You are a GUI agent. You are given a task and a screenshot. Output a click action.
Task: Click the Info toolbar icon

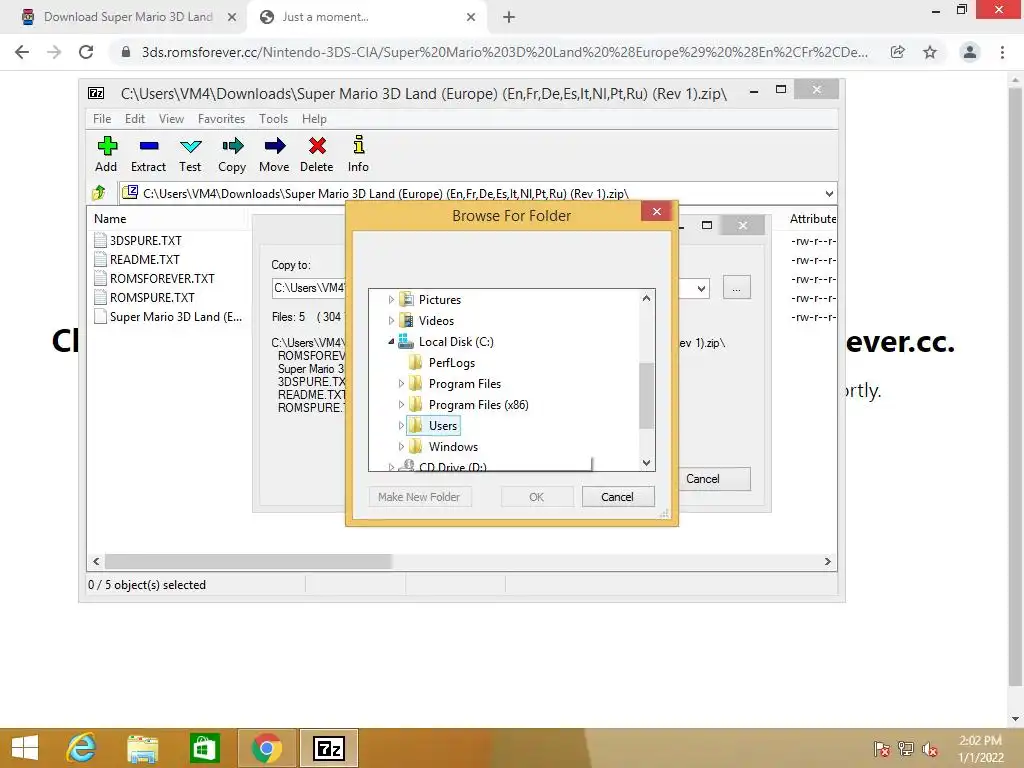[359, 145]
